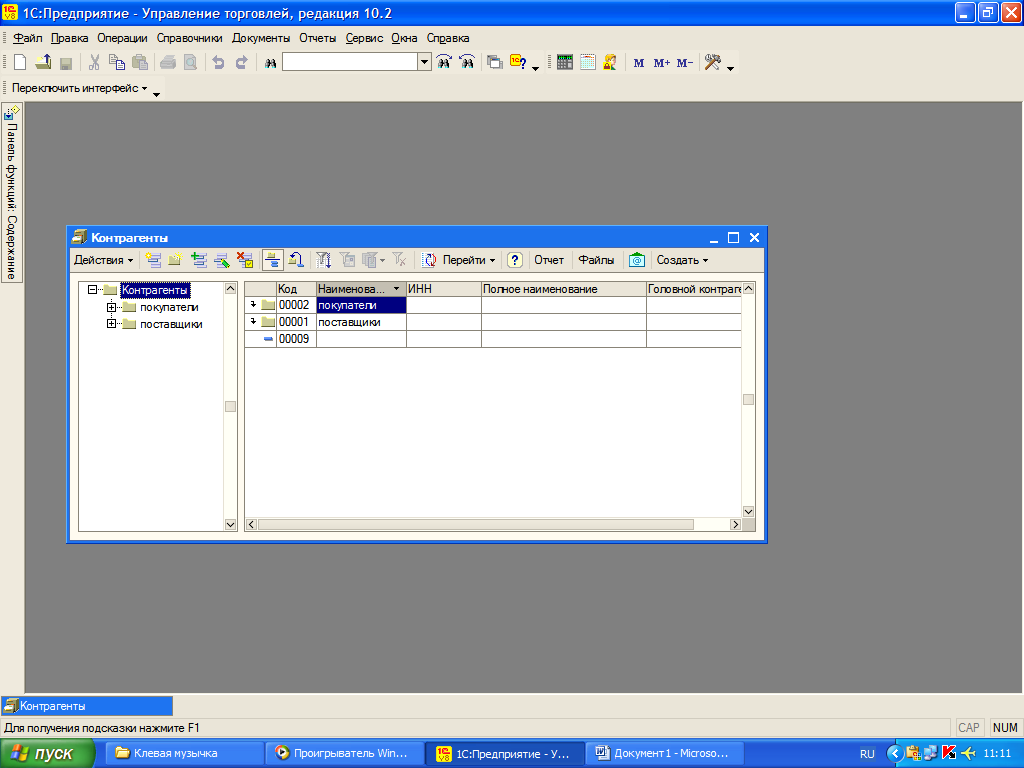The image size is (1024, 768).
Task: Click the email @ icon in Контрагенты toolbar
Action: (x=637, y=260)
